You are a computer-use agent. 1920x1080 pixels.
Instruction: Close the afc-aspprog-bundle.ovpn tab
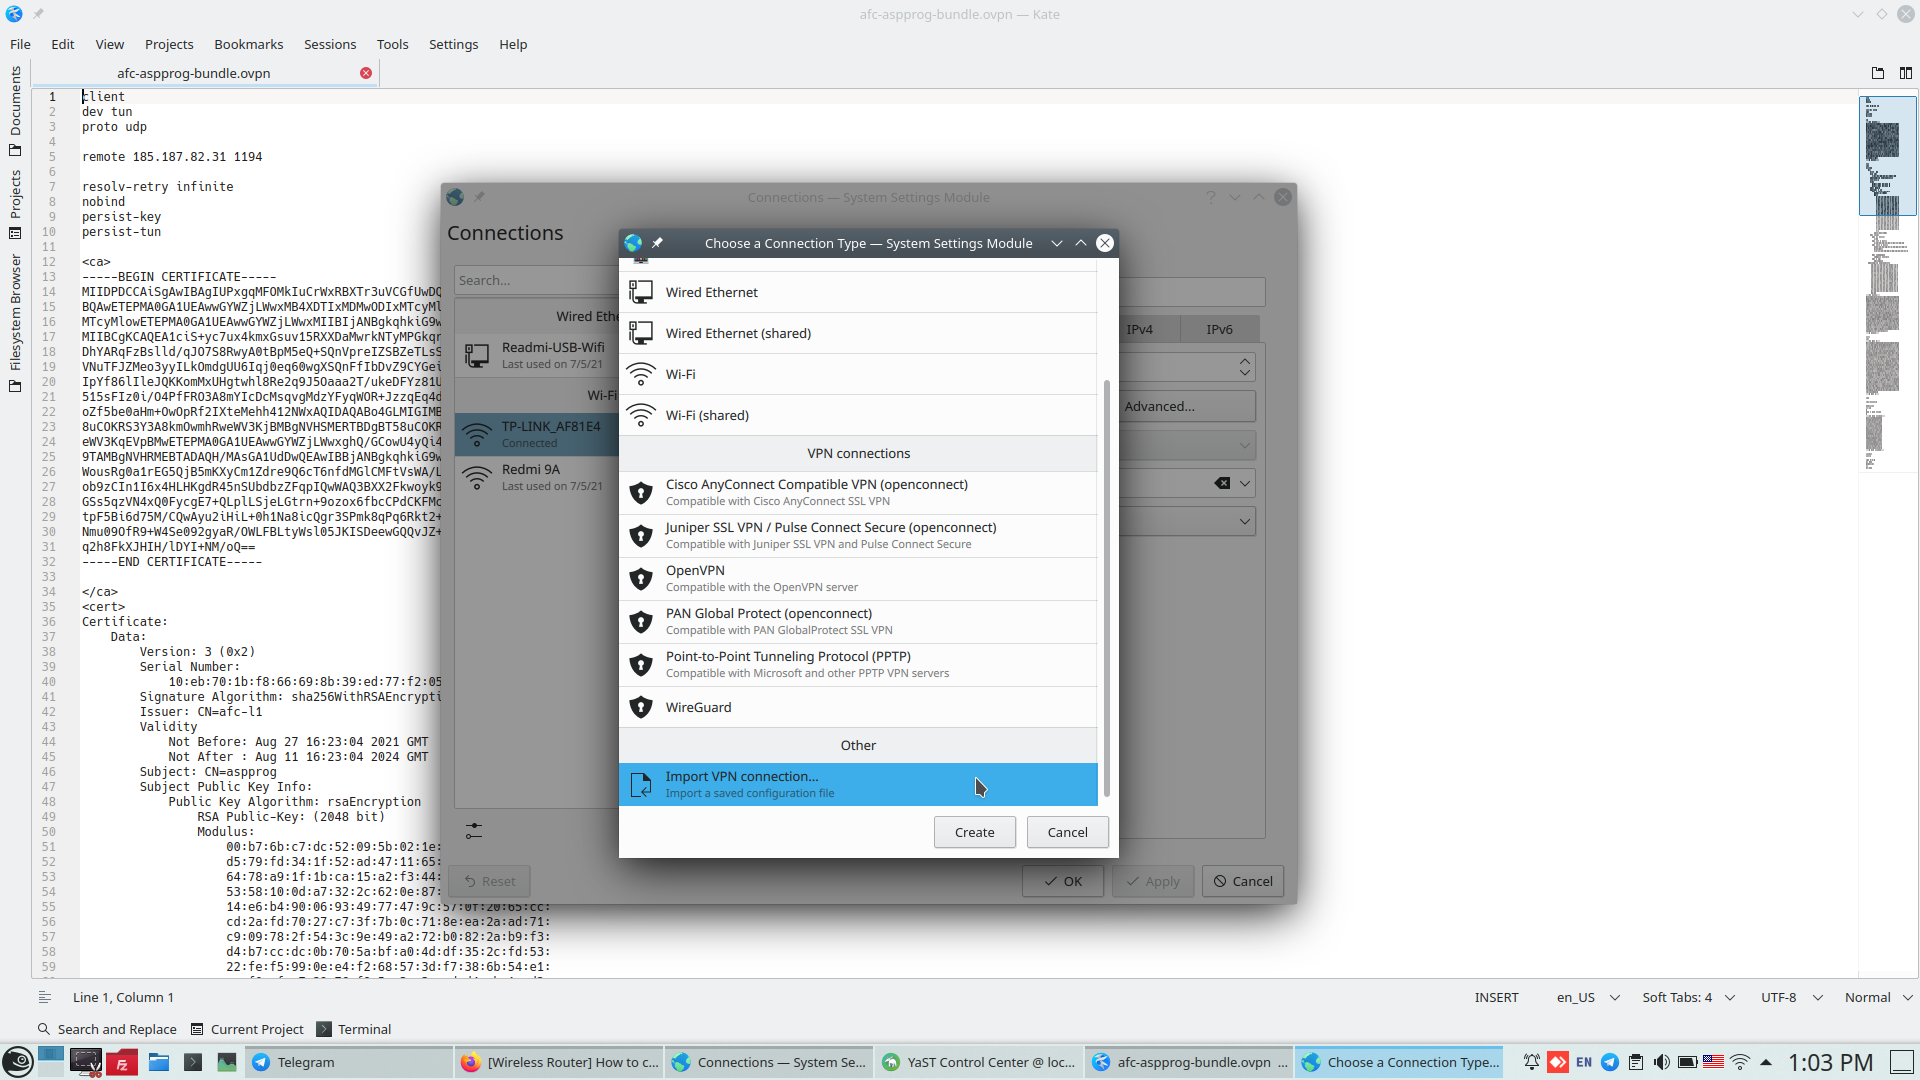[x=366, y=73]
